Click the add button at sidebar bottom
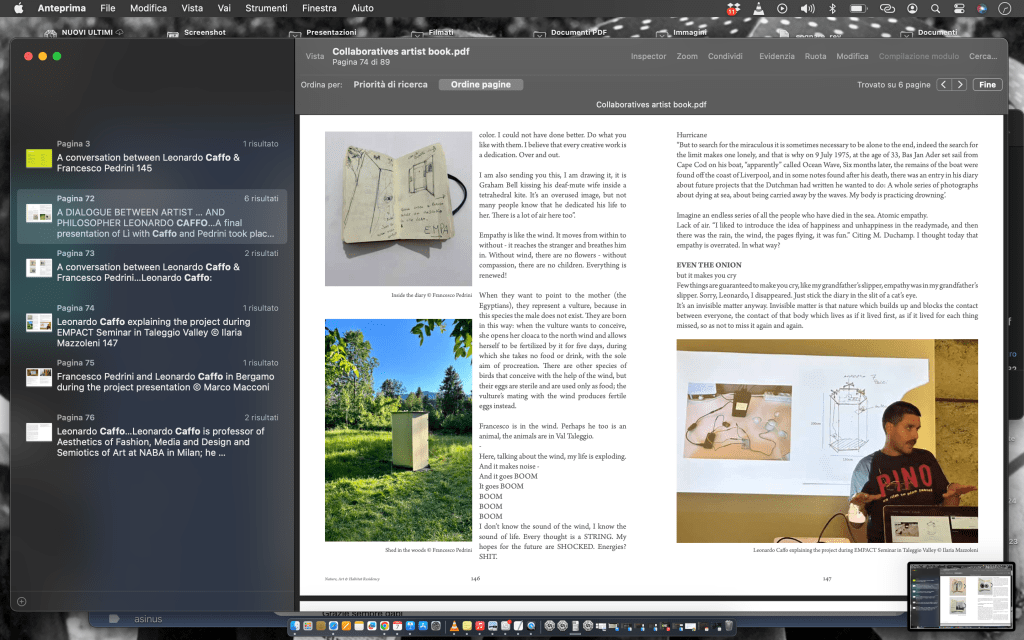This screenshot has width=1024, height=640. tap(22, 601)
